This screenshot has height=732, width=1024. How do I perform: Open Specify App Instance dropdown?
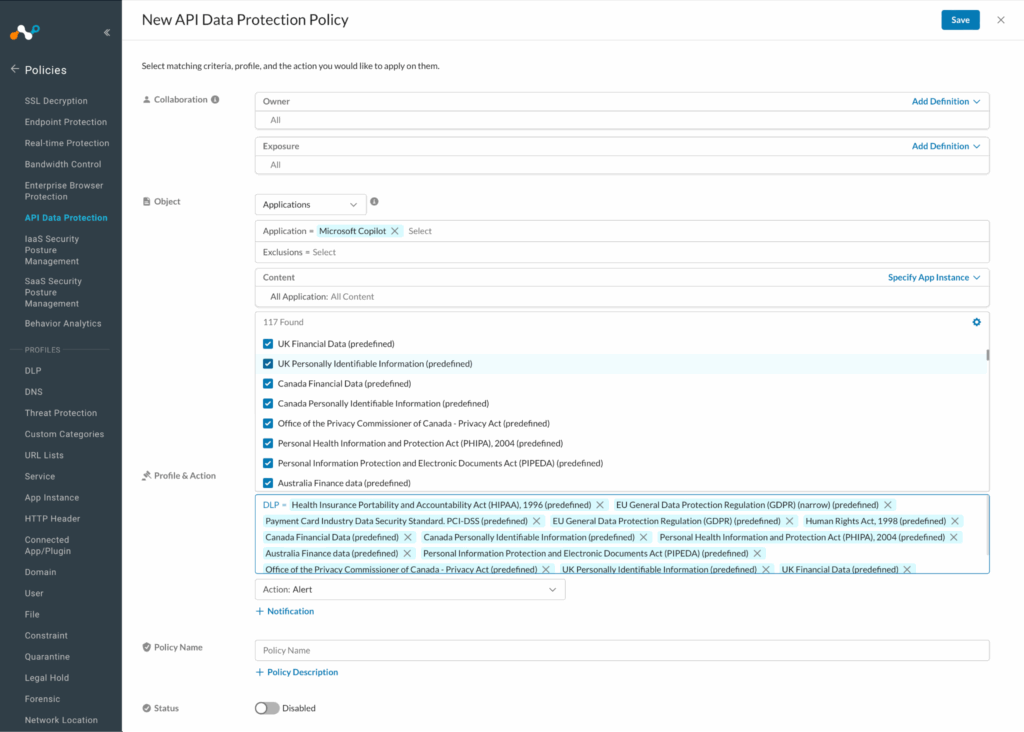(x=934, y=277)
